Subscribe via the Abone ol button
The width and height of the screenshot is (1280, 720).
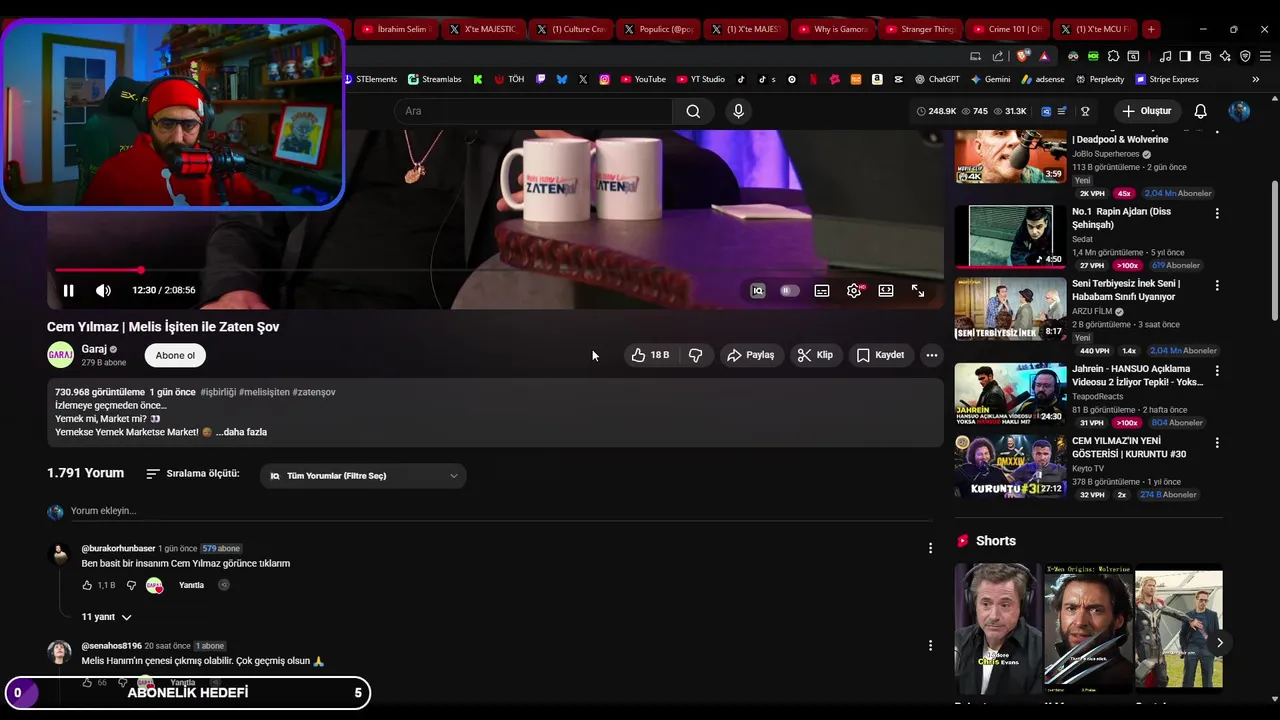point(175,355)
